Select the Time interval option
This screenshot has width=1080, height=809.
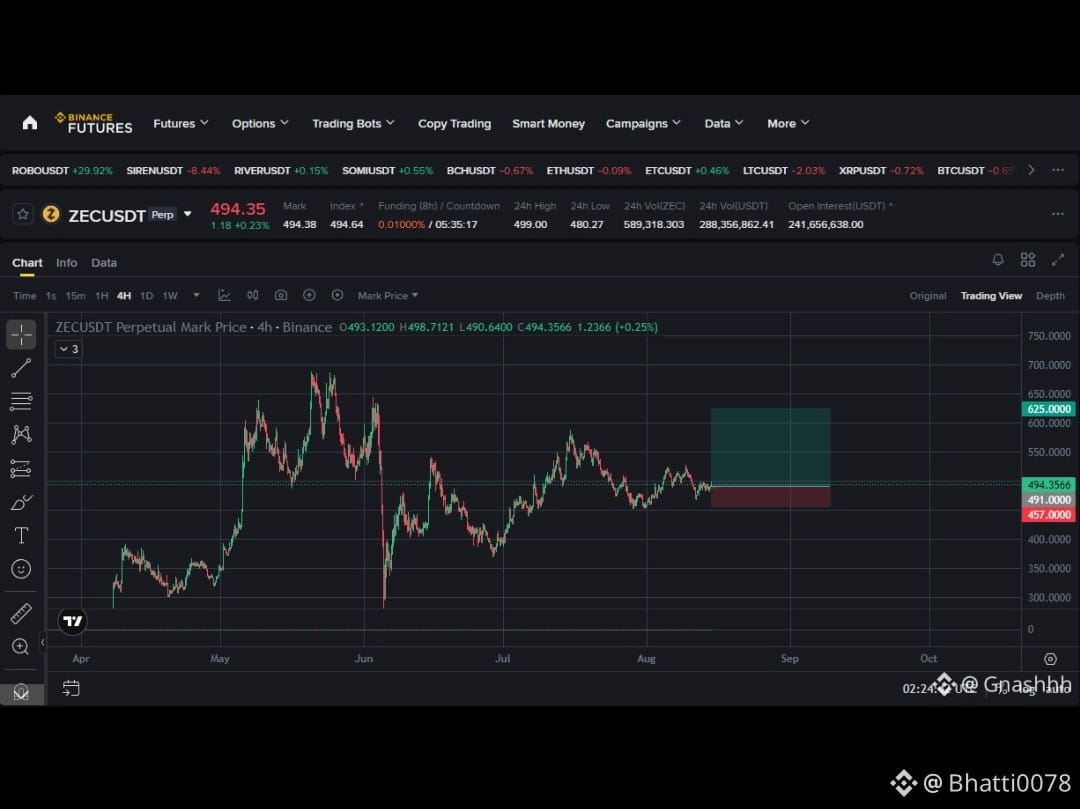tap(24, 296)
